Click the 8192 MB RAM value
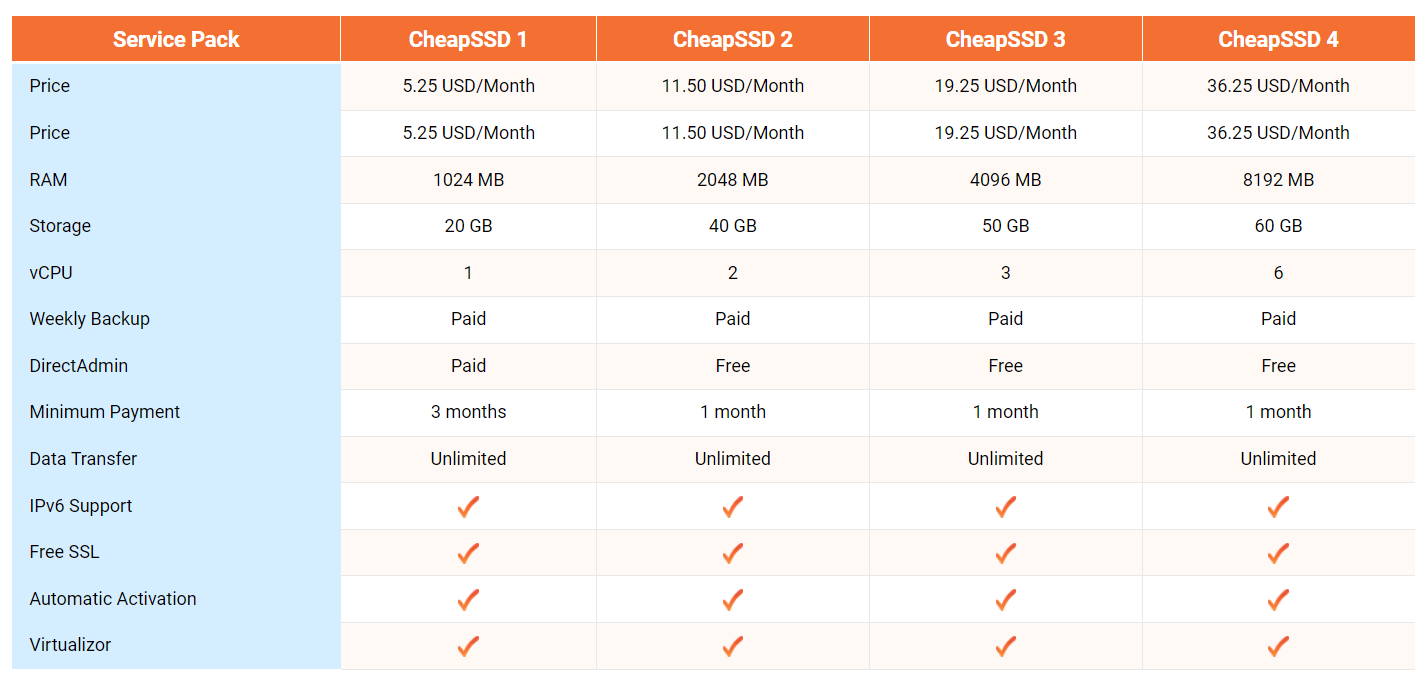 coord(1278,180)
